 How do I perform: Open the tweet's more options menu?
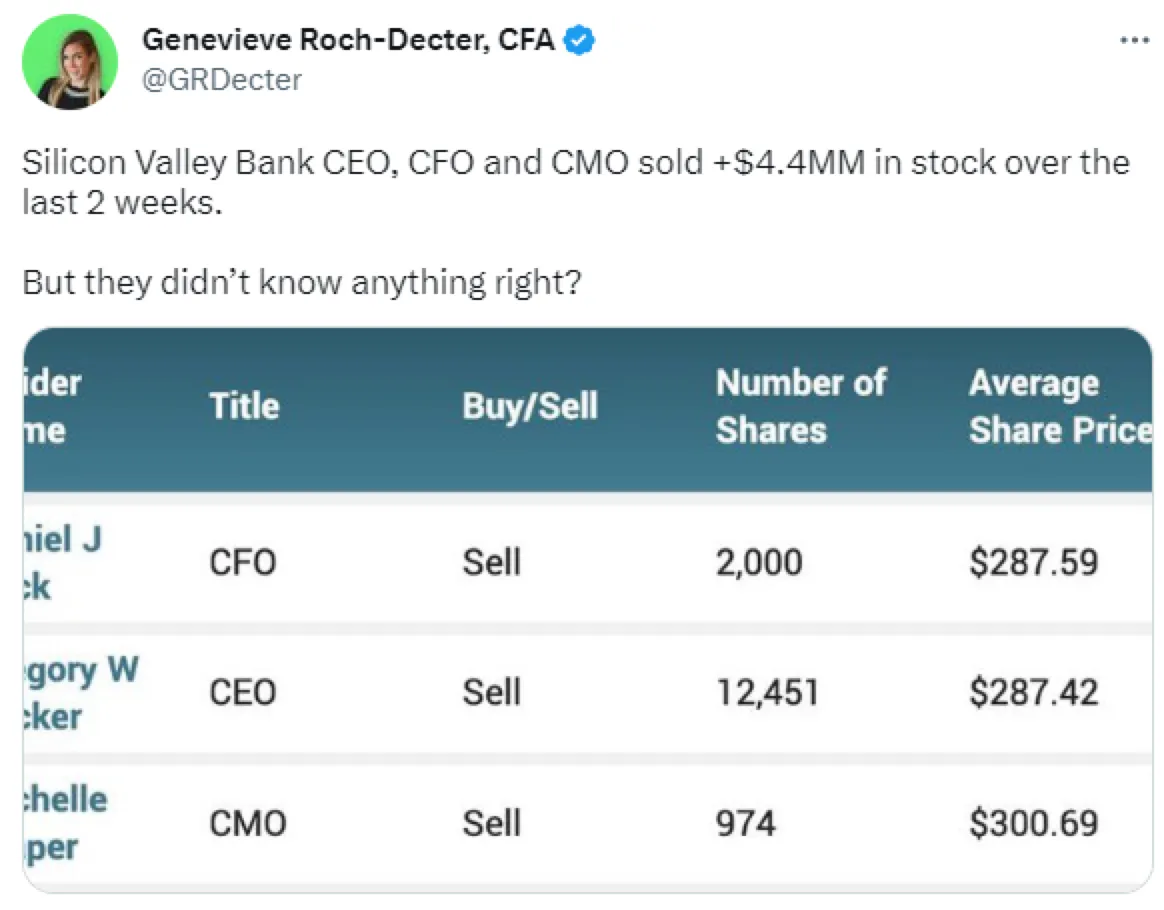click(x=1134, y=41)
